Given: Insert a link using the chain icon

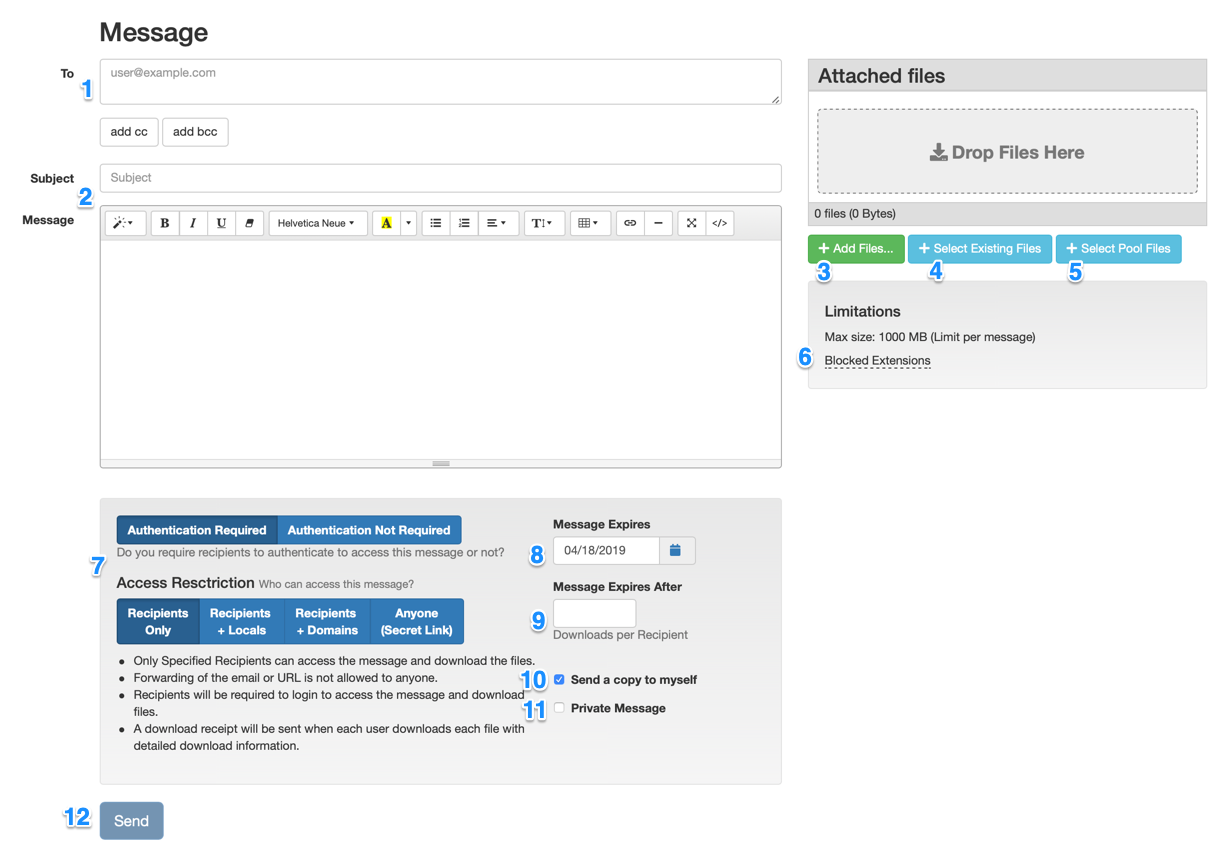Looking at the screenshot, I should tap(630, 223).
